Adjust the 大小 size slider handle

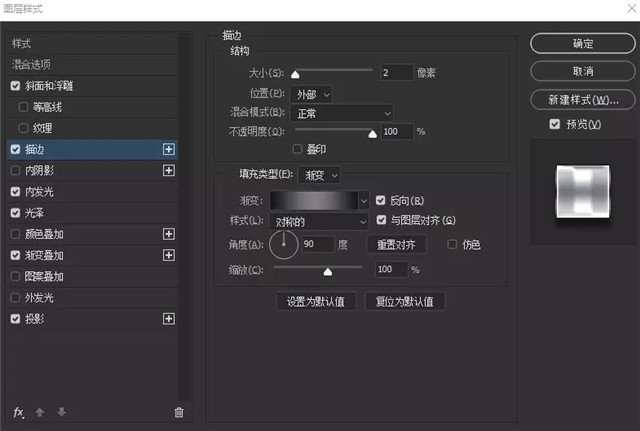295,74
